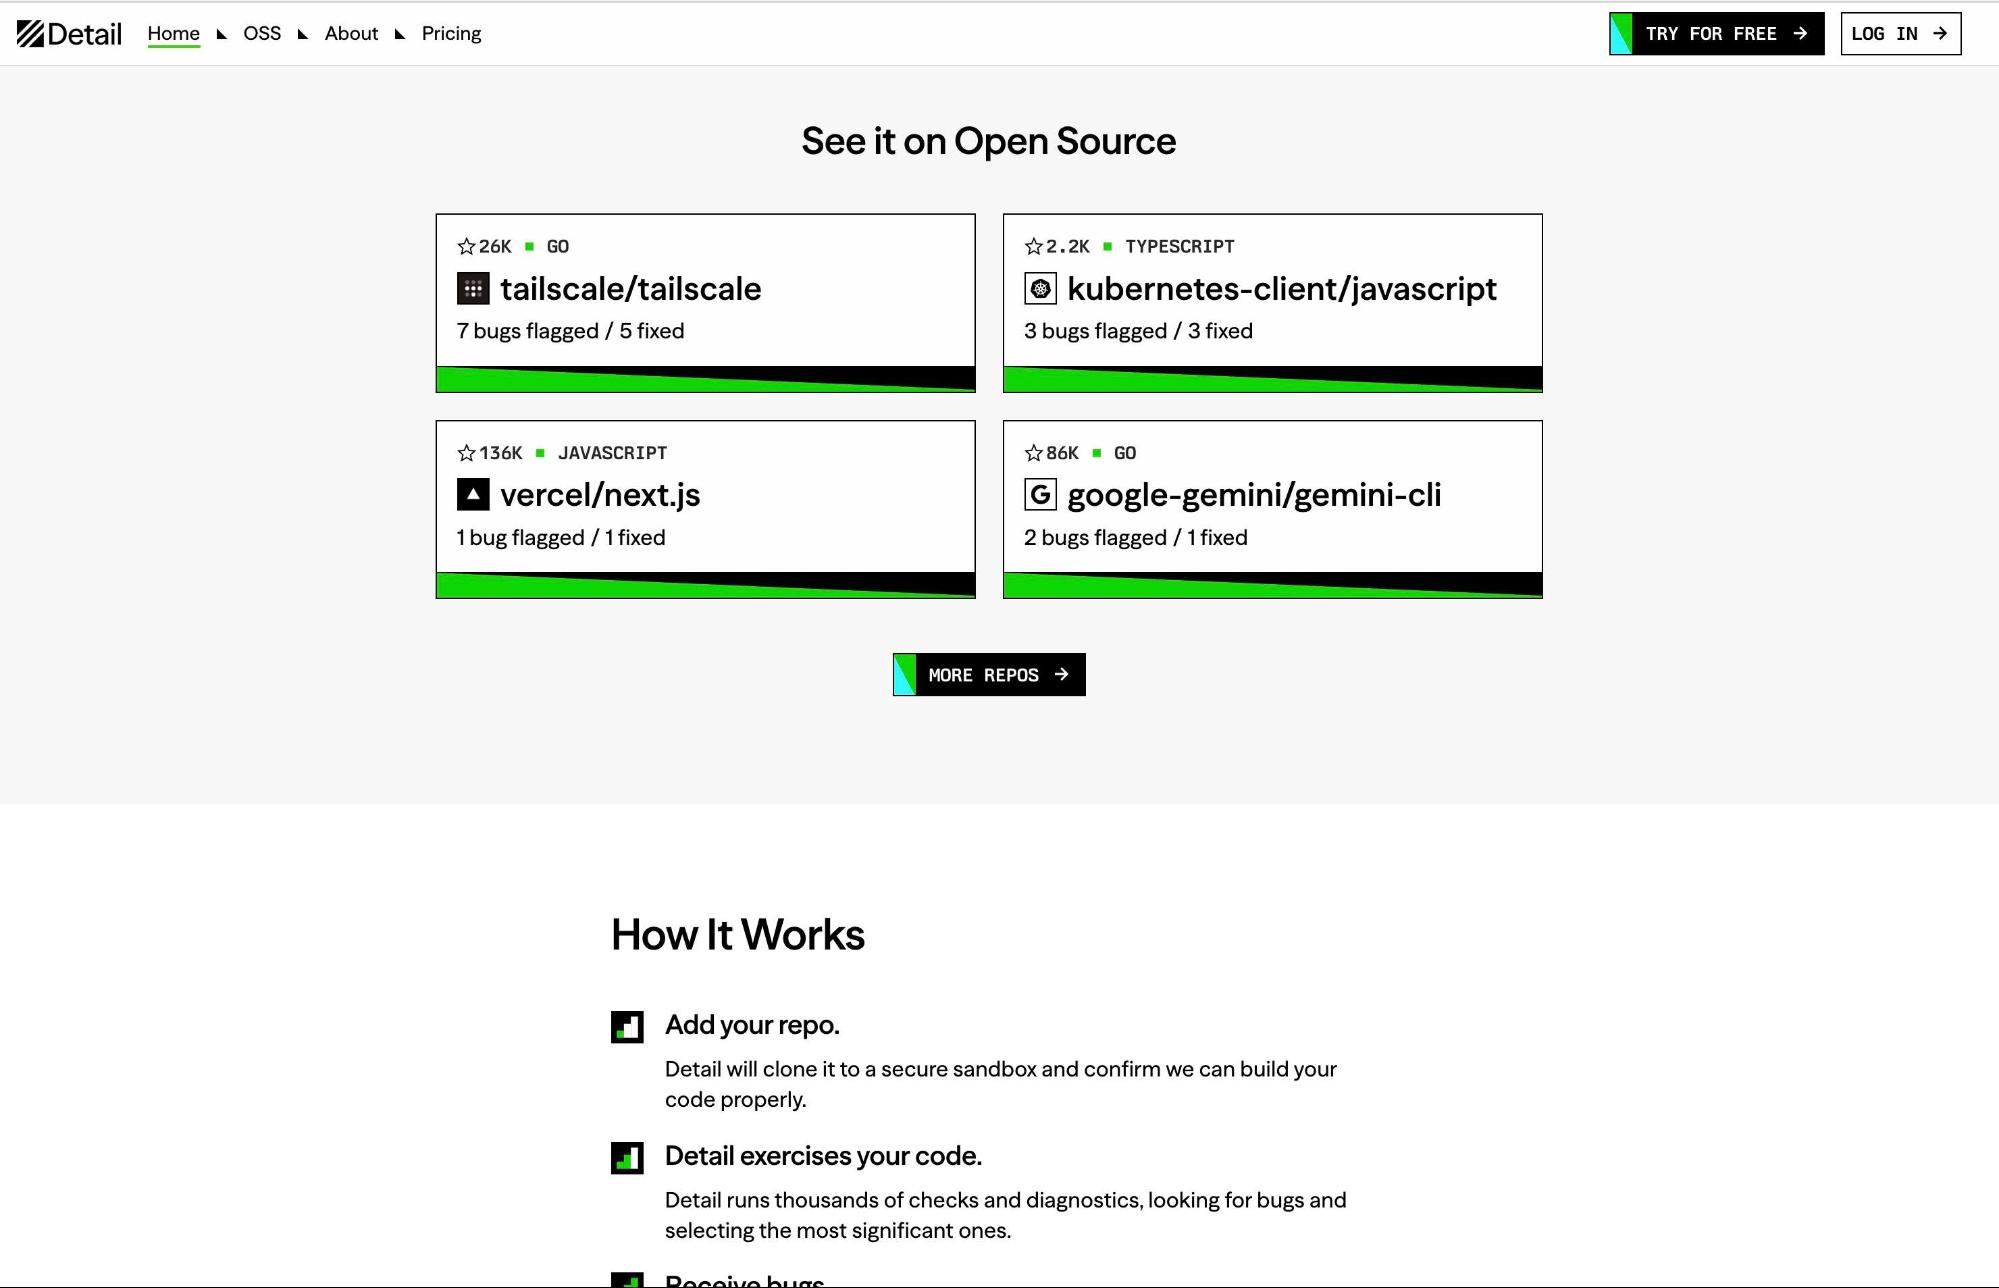The height and width of the screenshot is (1288, 1999).
Task: Click the arrow separator before About
Action: [303, 34]
